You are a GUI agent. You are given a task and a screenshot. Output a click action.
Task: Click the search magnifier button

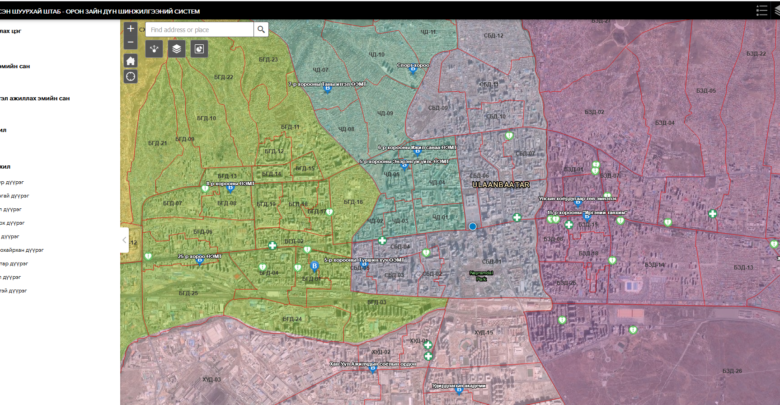click(x=261, y=30)
